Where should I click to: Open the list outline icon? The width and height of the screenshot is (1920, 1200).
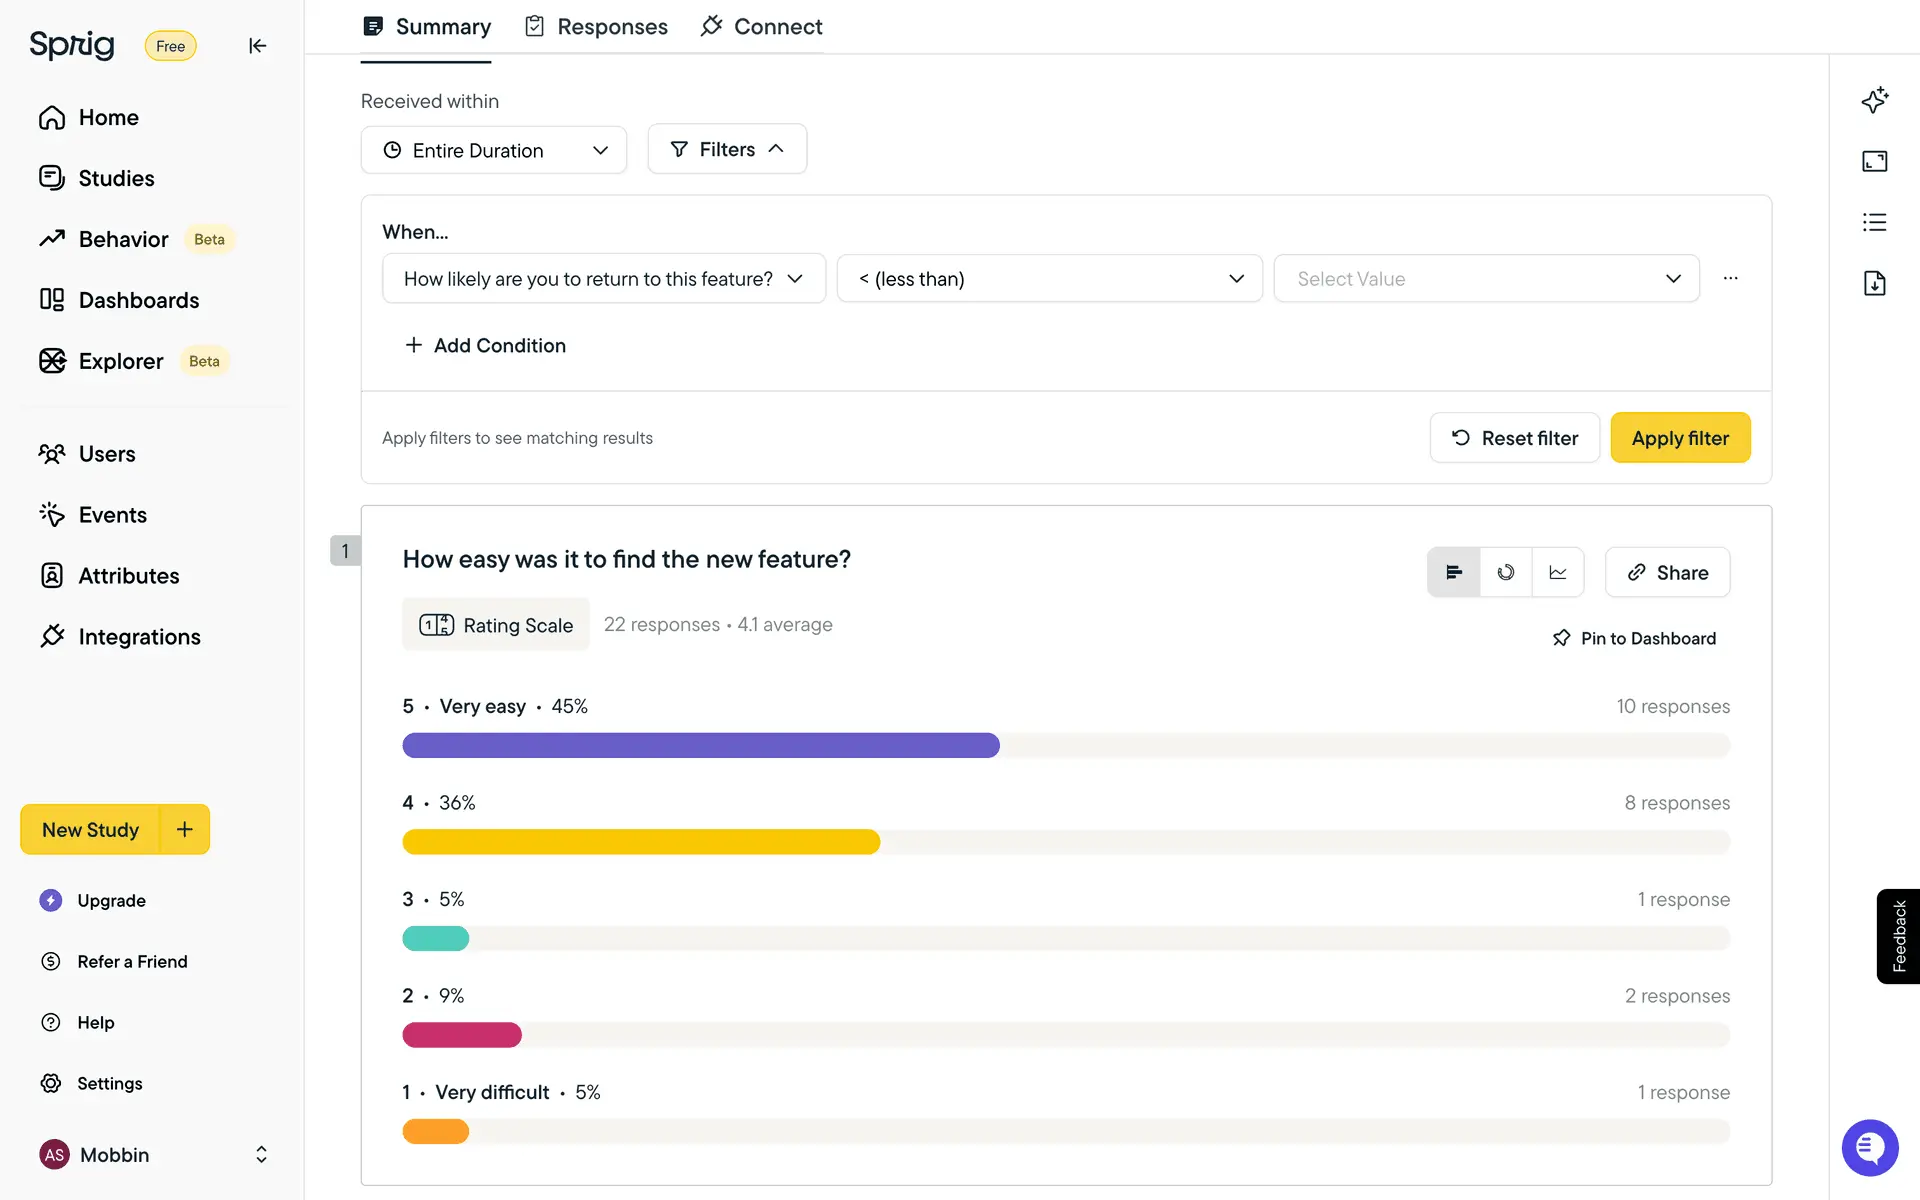click(1874, 222)
